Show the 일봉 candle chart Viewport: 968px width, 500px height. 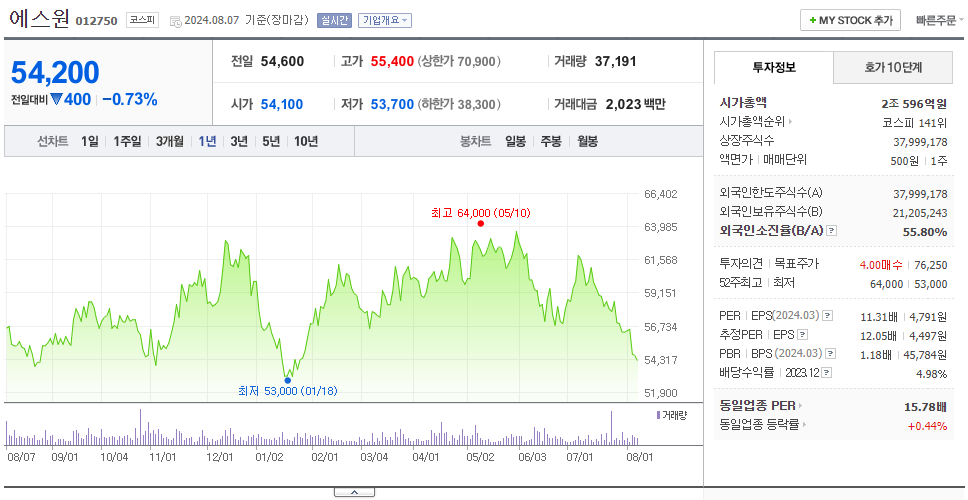coord(515,141)
